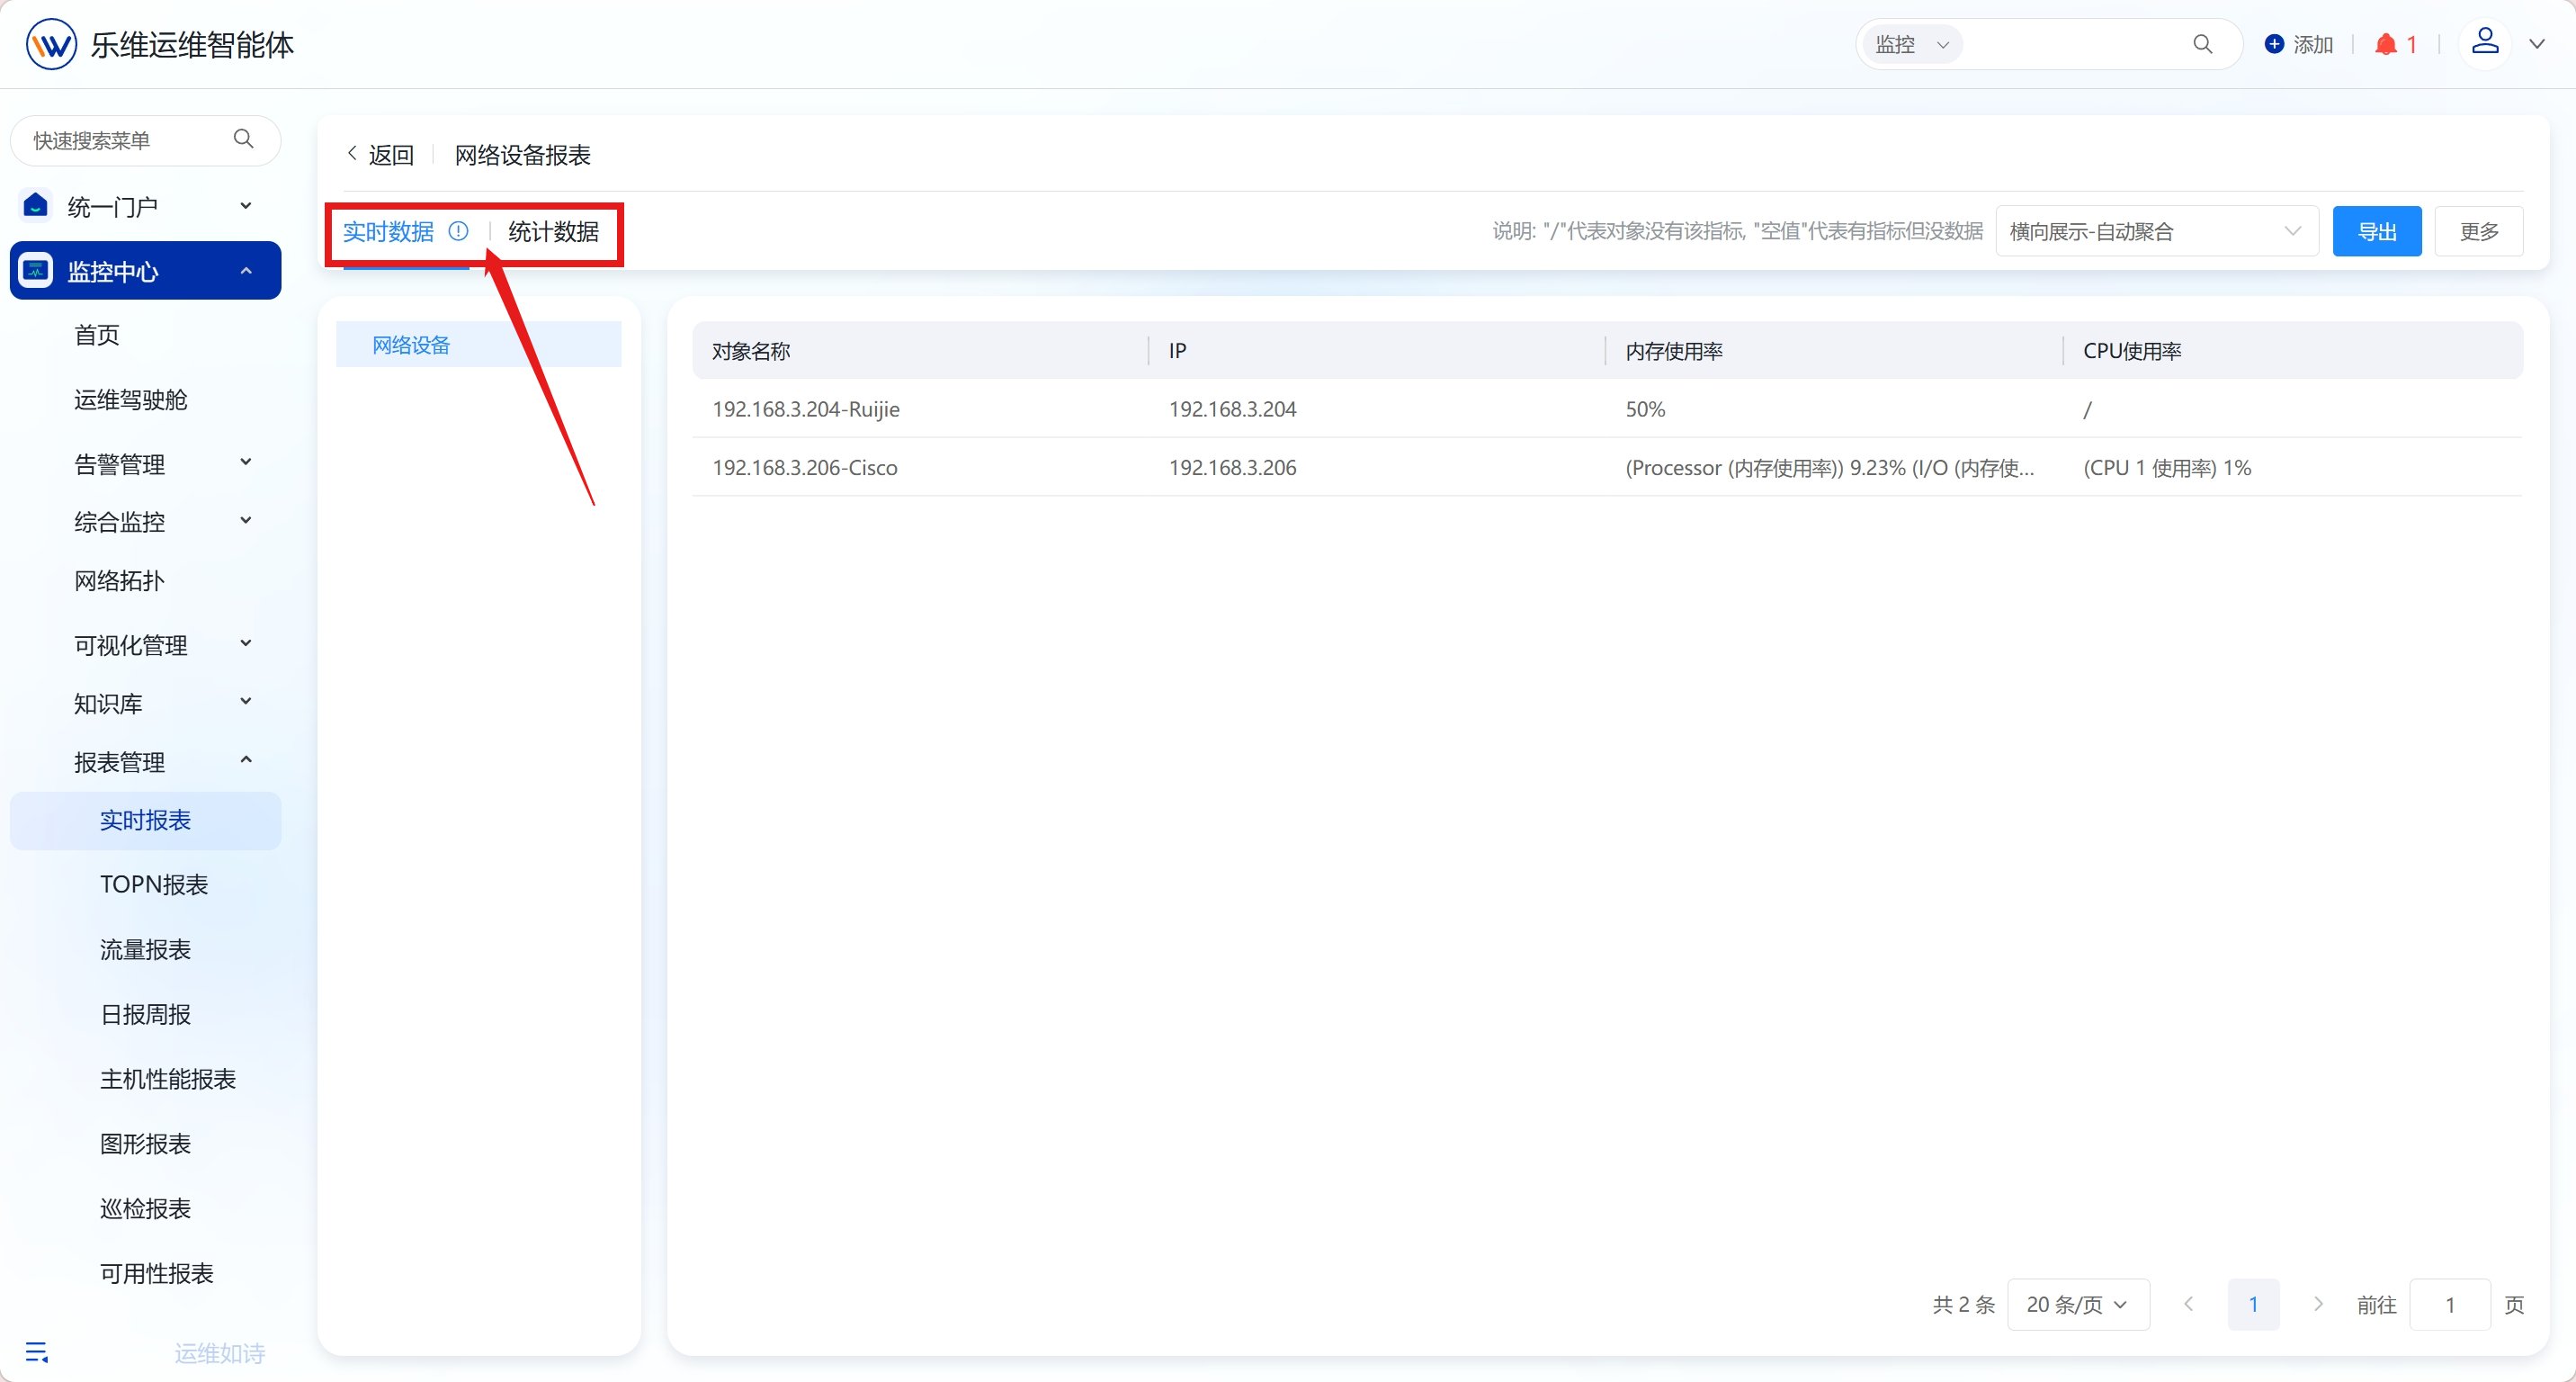
Task: Expand the 统一门户 menu
Action: click(246, 205)
